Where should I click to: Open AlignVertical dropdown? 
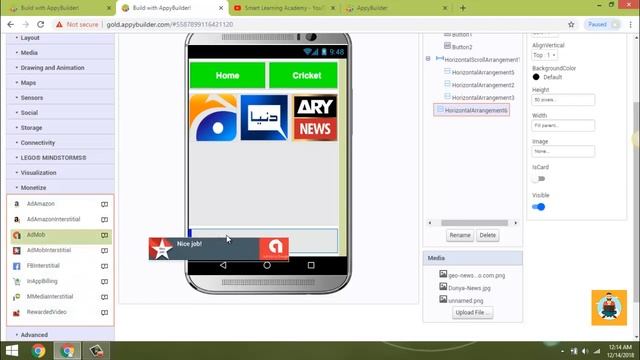544,55
